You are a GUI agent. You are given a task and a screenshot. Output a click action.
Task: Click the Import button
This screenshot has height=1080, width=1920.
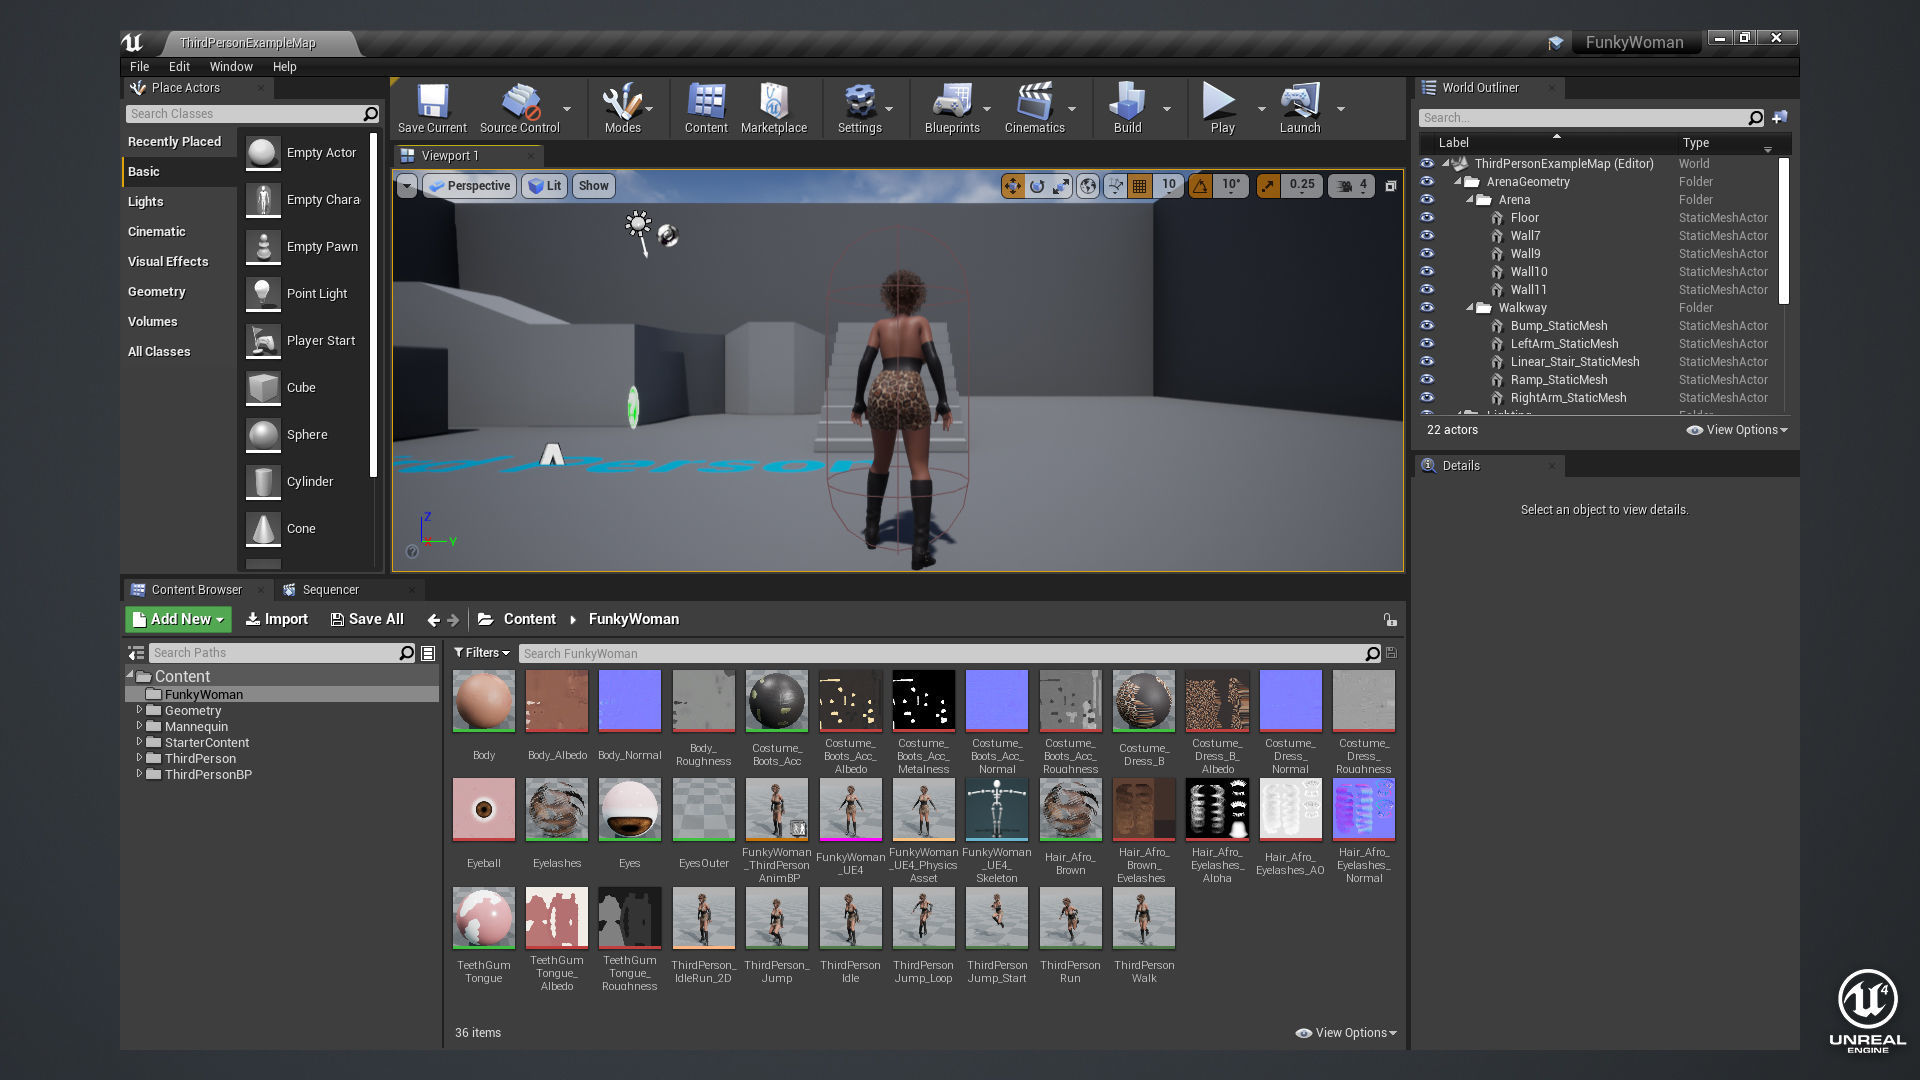(277, 620)
